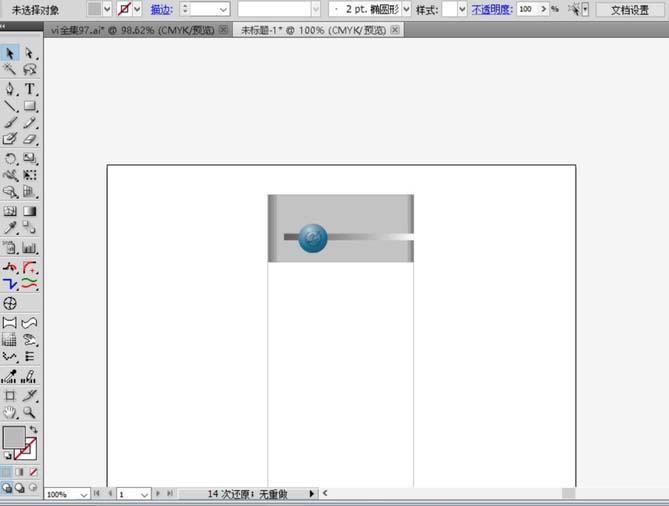This screenshot has height=506, width=669.
Task: Pick the Eyedropper tool
Action: pos(10,228)
